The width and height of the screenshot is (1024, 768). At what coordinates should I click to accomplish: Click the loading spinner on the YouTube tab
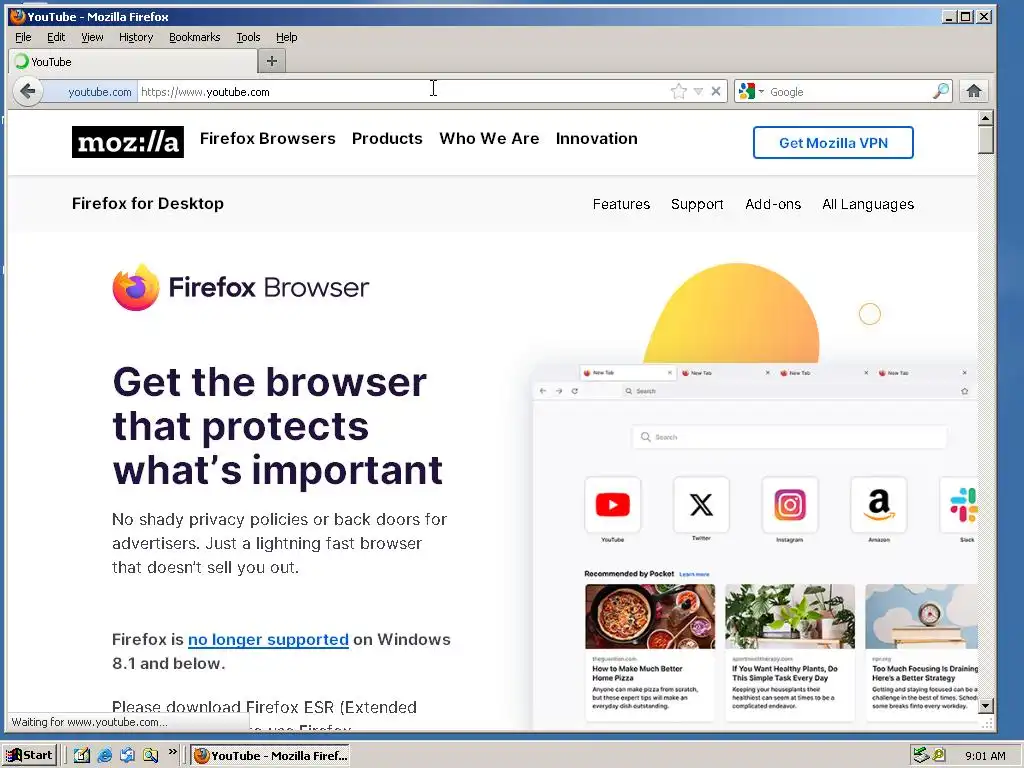coord(22,61)
